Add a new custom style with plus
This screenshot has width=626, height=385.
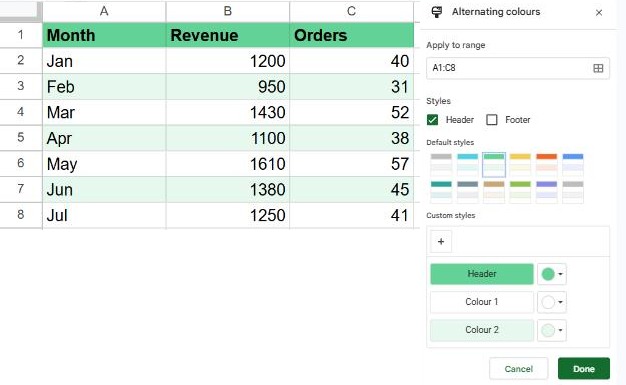point(441,242)
